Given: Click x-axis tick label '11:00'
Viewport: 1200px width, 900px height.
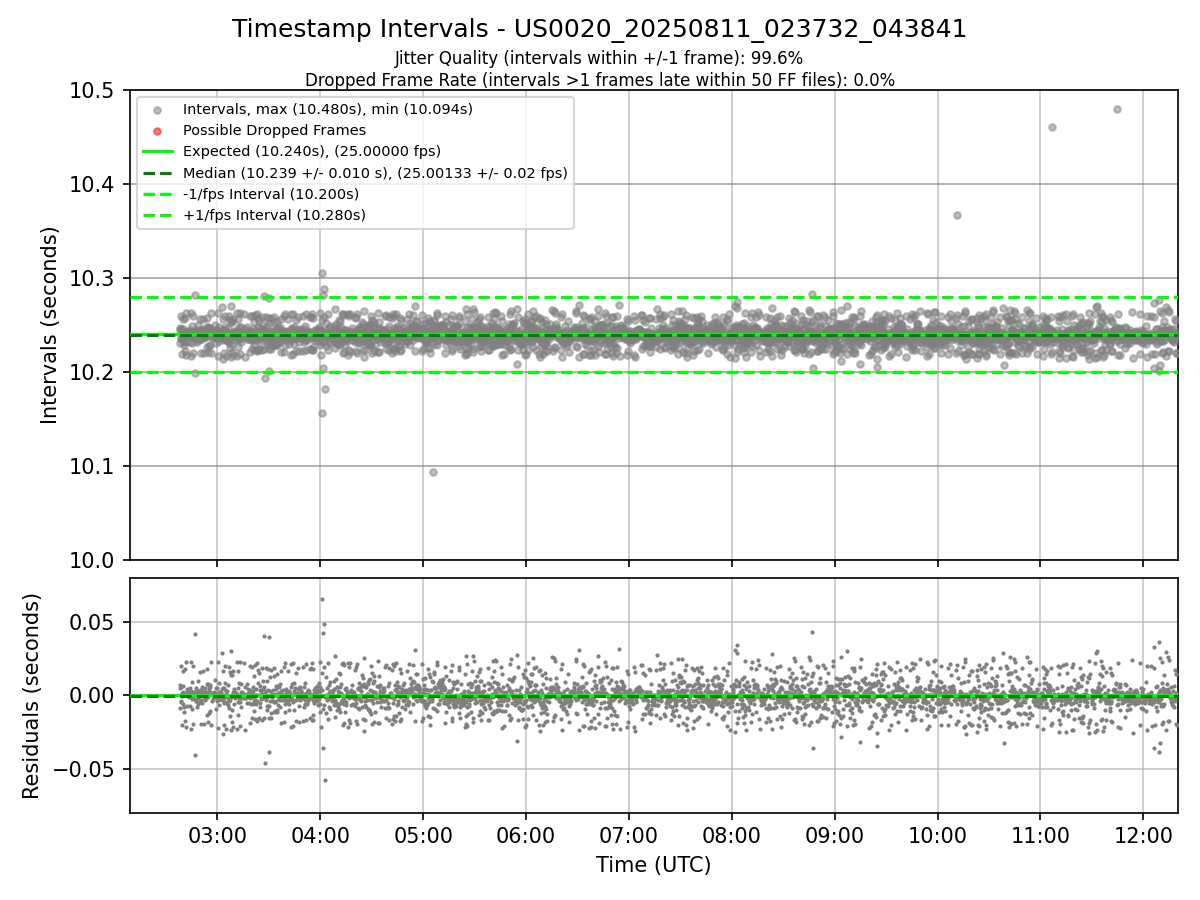Looking at the screenshot, I should coord(1041,834).
